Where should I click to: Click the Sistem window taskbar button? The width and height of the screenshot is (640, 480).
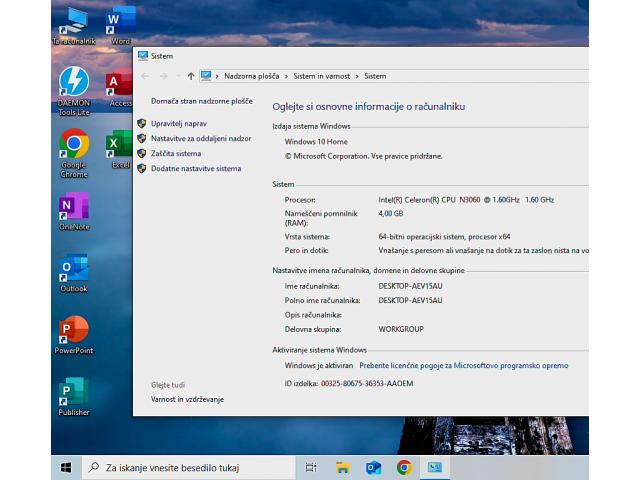click(x=435, y=467)
